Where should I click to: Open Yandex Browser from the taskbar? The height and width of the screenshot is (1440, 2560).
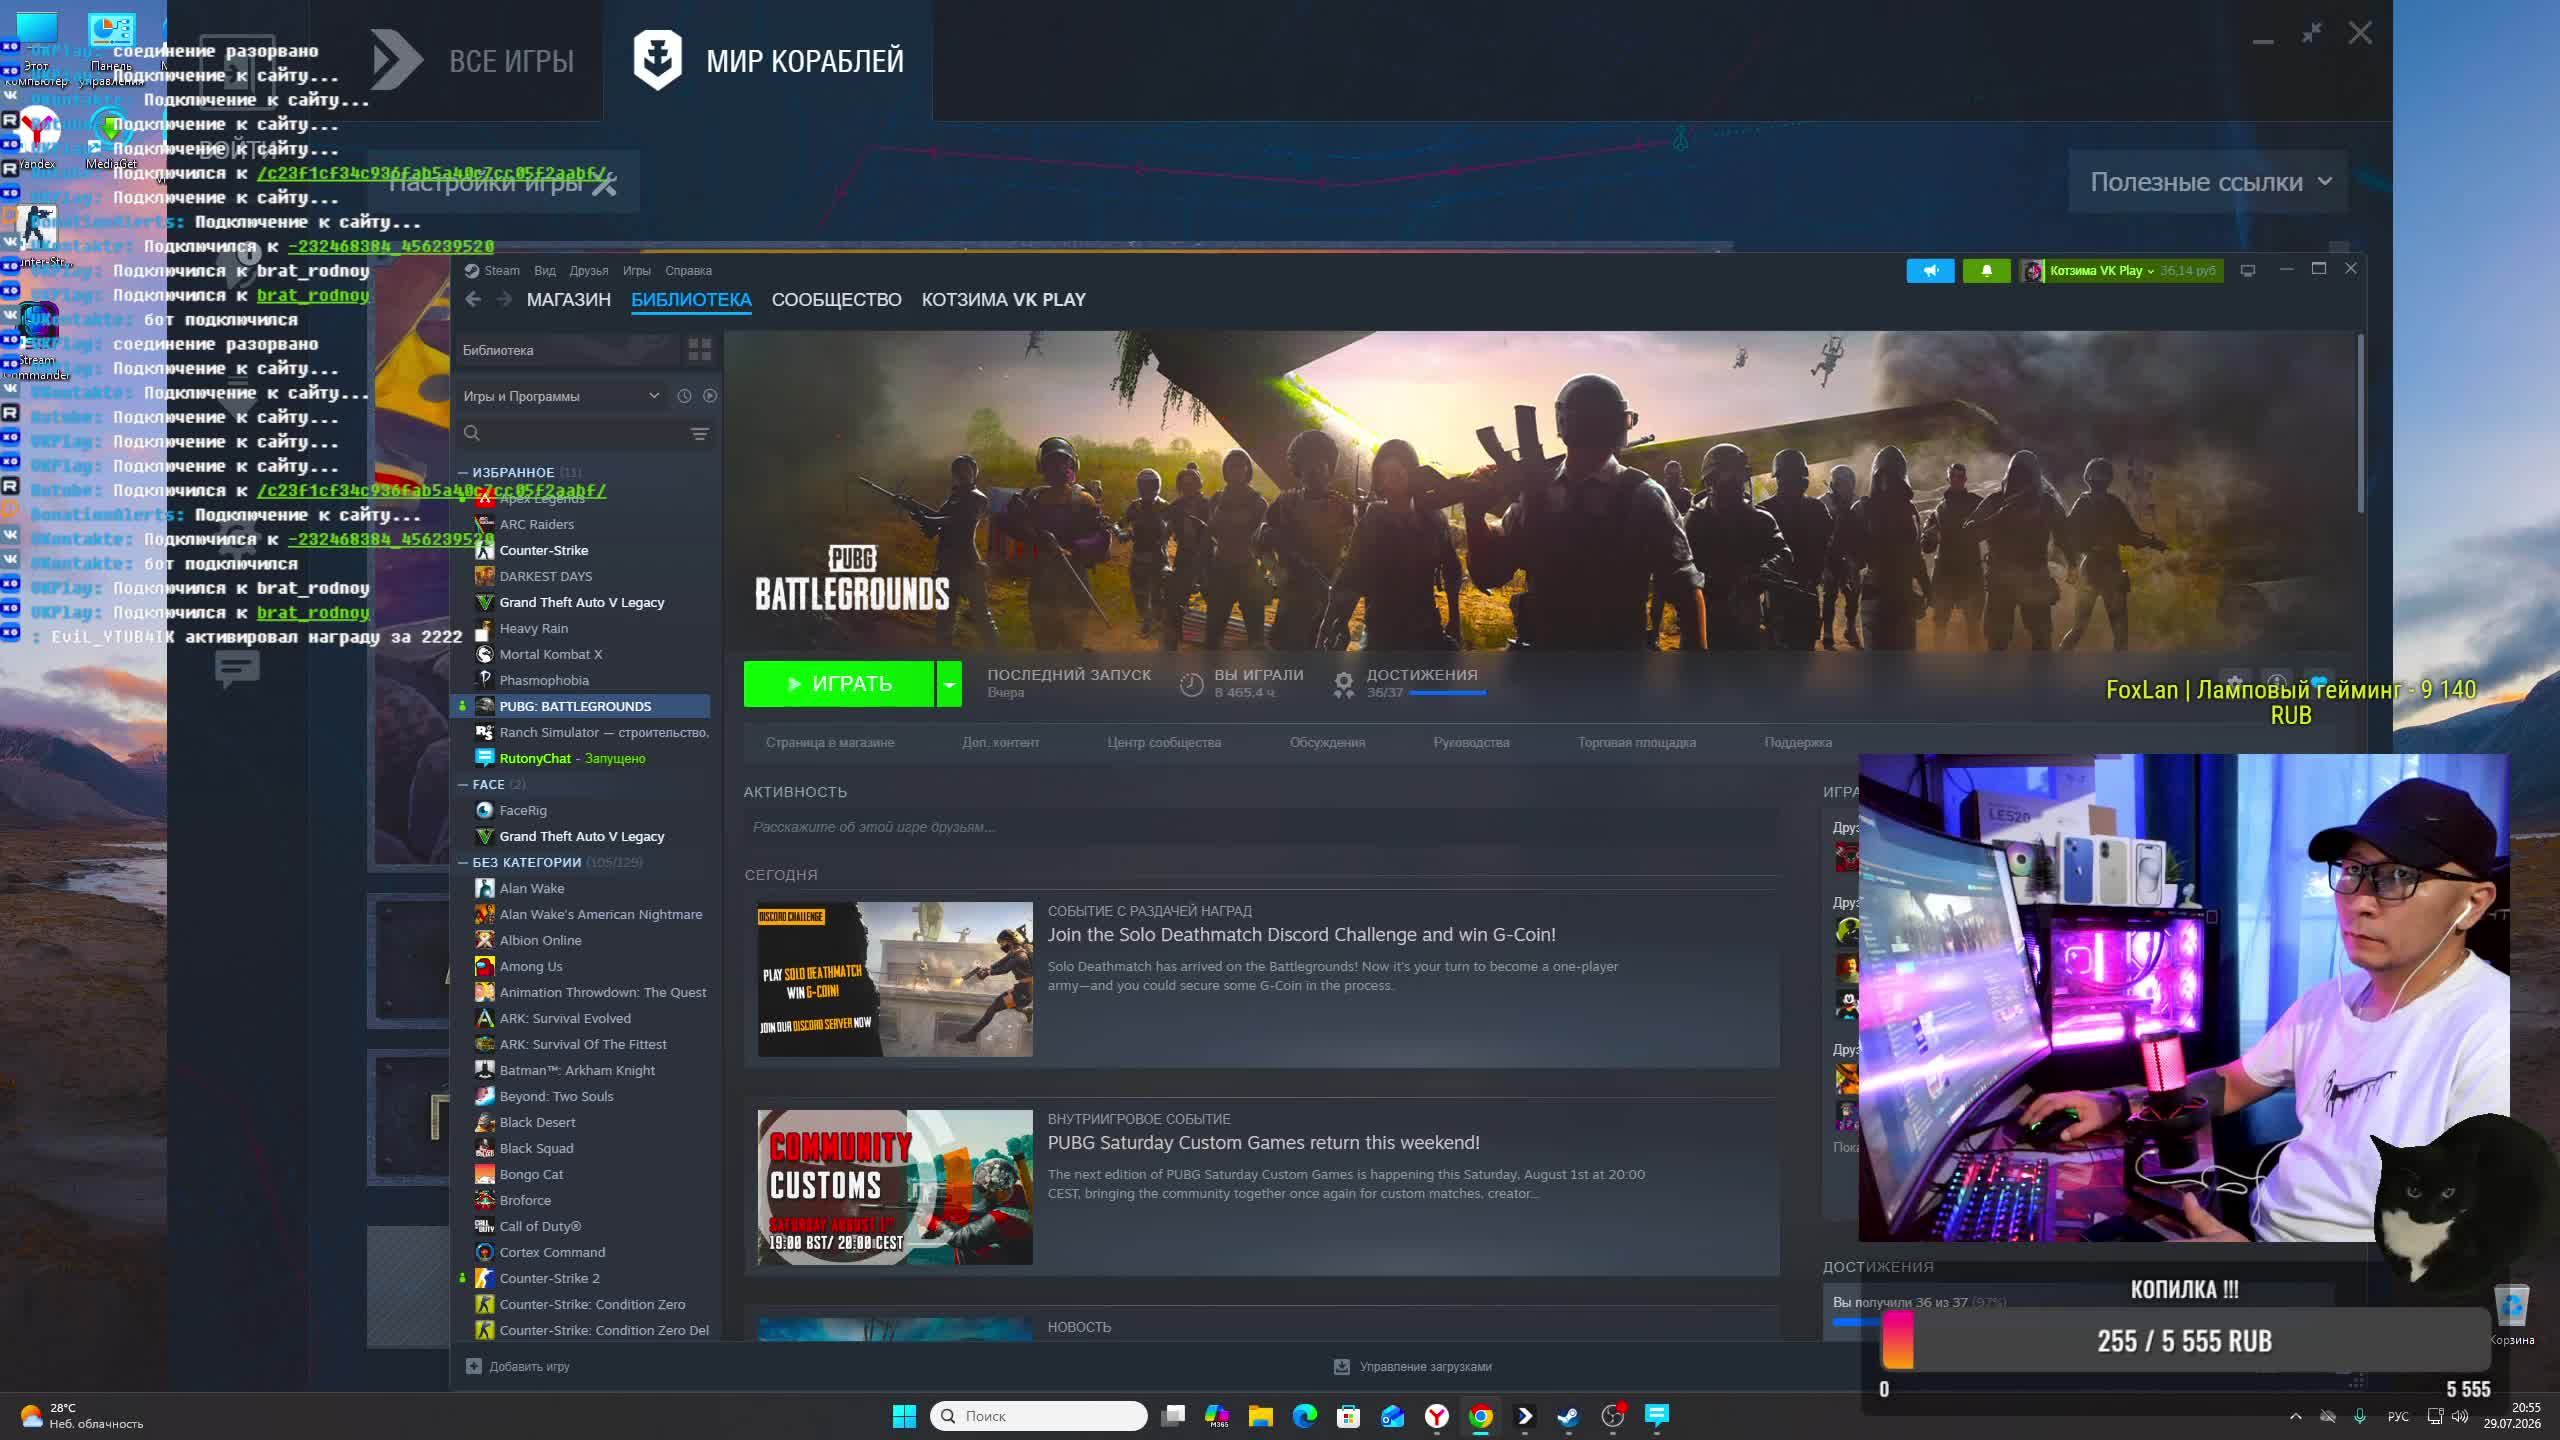(x=1437, y=1416)
